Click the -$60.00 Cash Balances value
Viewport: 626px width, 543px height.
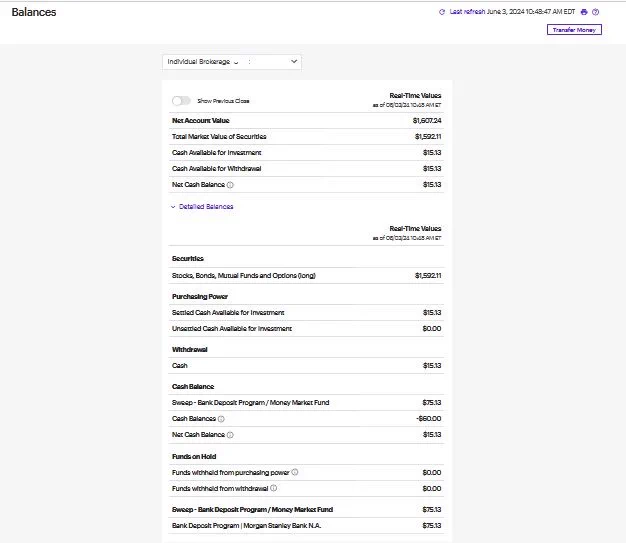428,418
